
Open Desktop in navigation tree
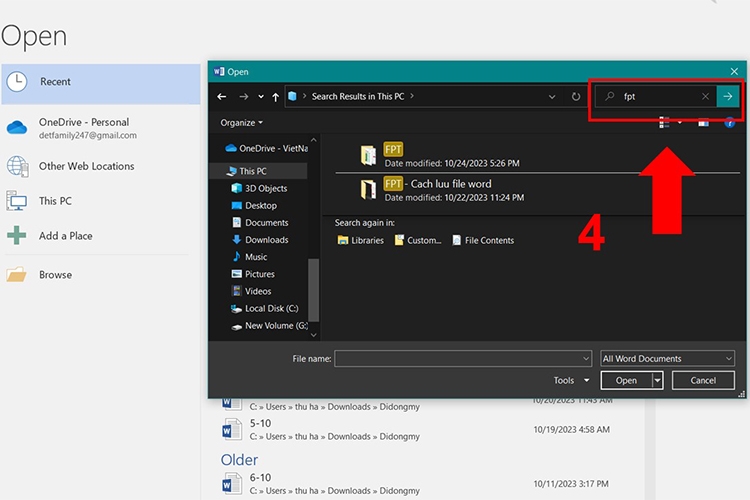[254, 206]
